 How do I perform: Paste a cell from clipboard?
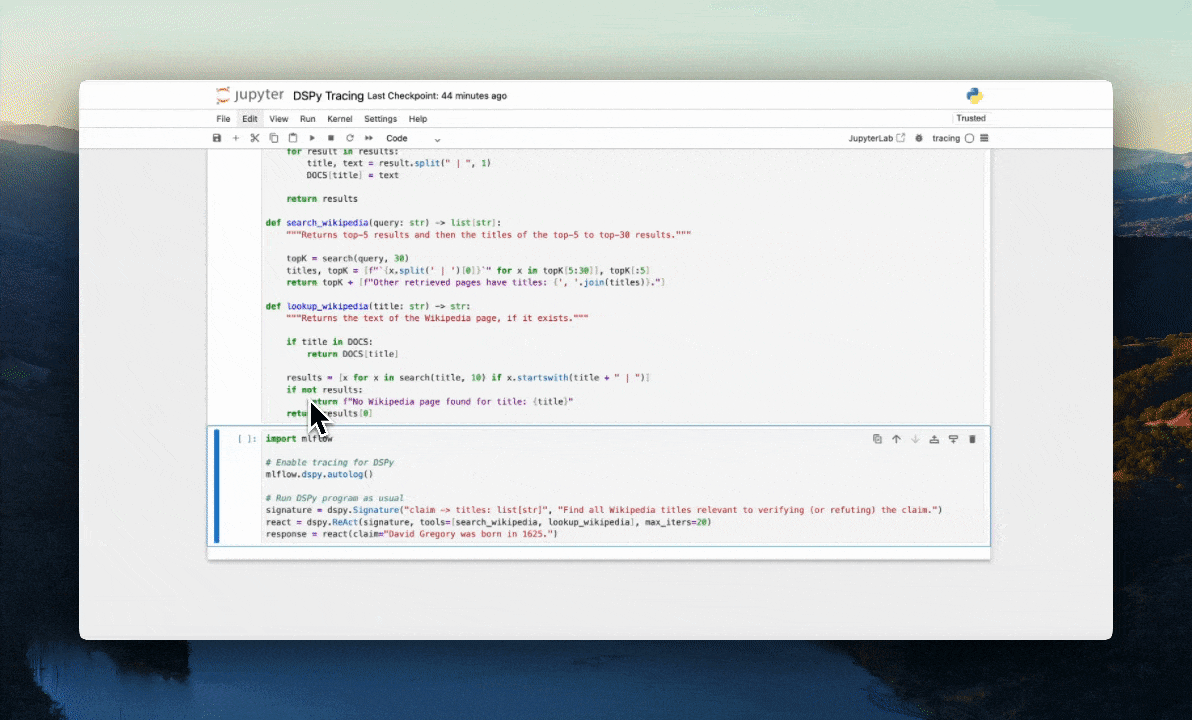click(x=291, y=138)
